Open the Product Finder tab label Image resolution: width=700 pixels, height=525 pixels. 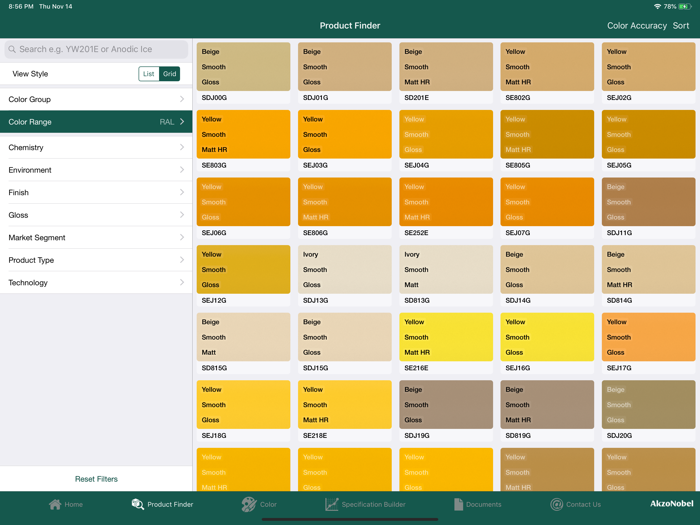[x=170, y=504]
